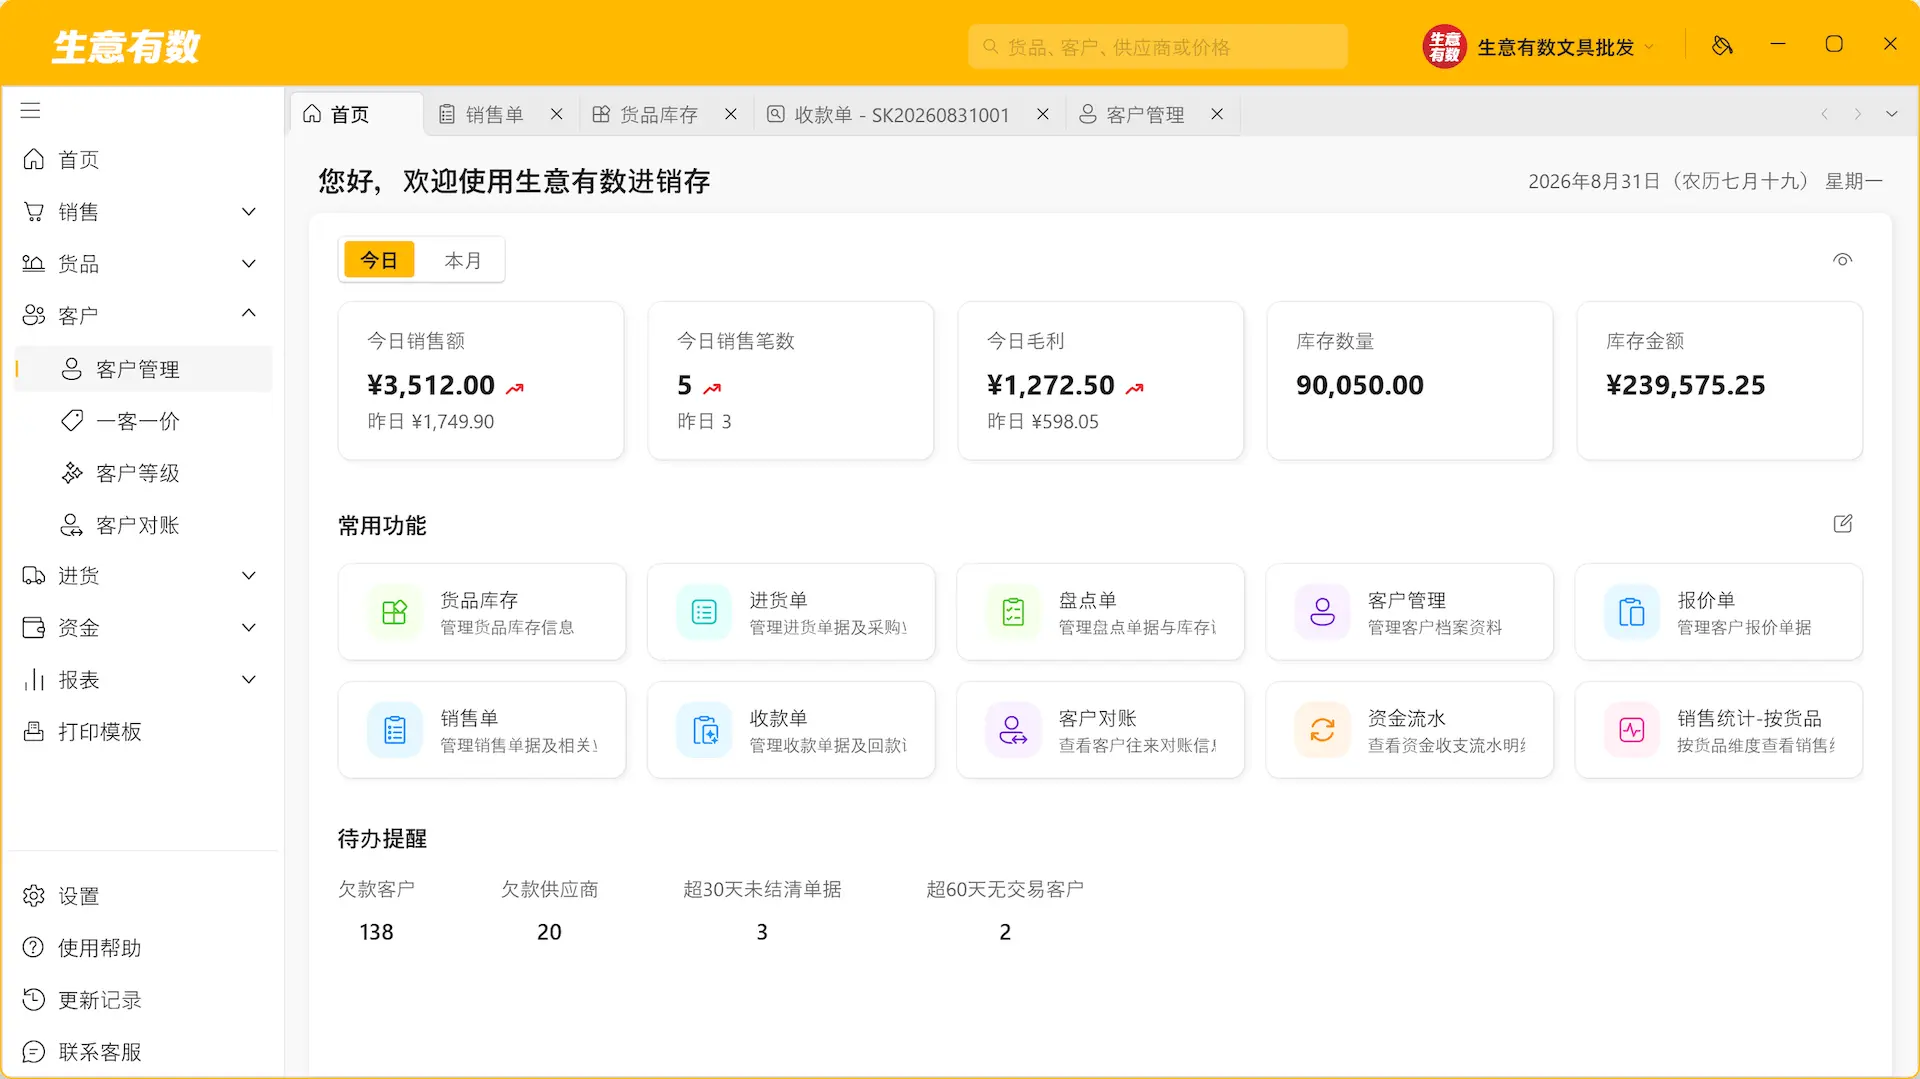Screen dimensions: 1920x1079
Task: Open the 客户对账 shortcut card icon
Action: (1013, 730)
